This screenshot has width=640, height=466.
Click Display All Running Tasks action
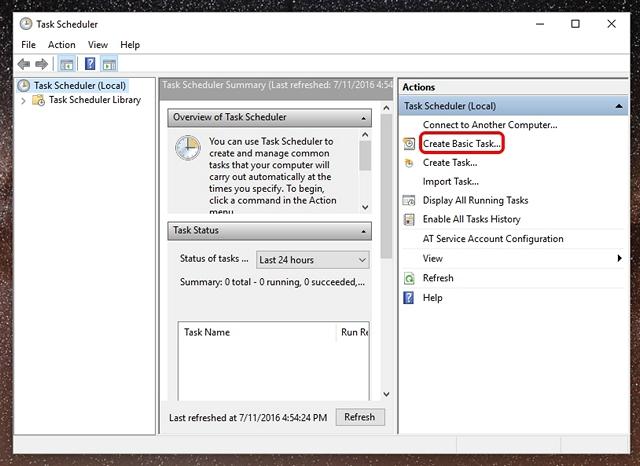476,200
